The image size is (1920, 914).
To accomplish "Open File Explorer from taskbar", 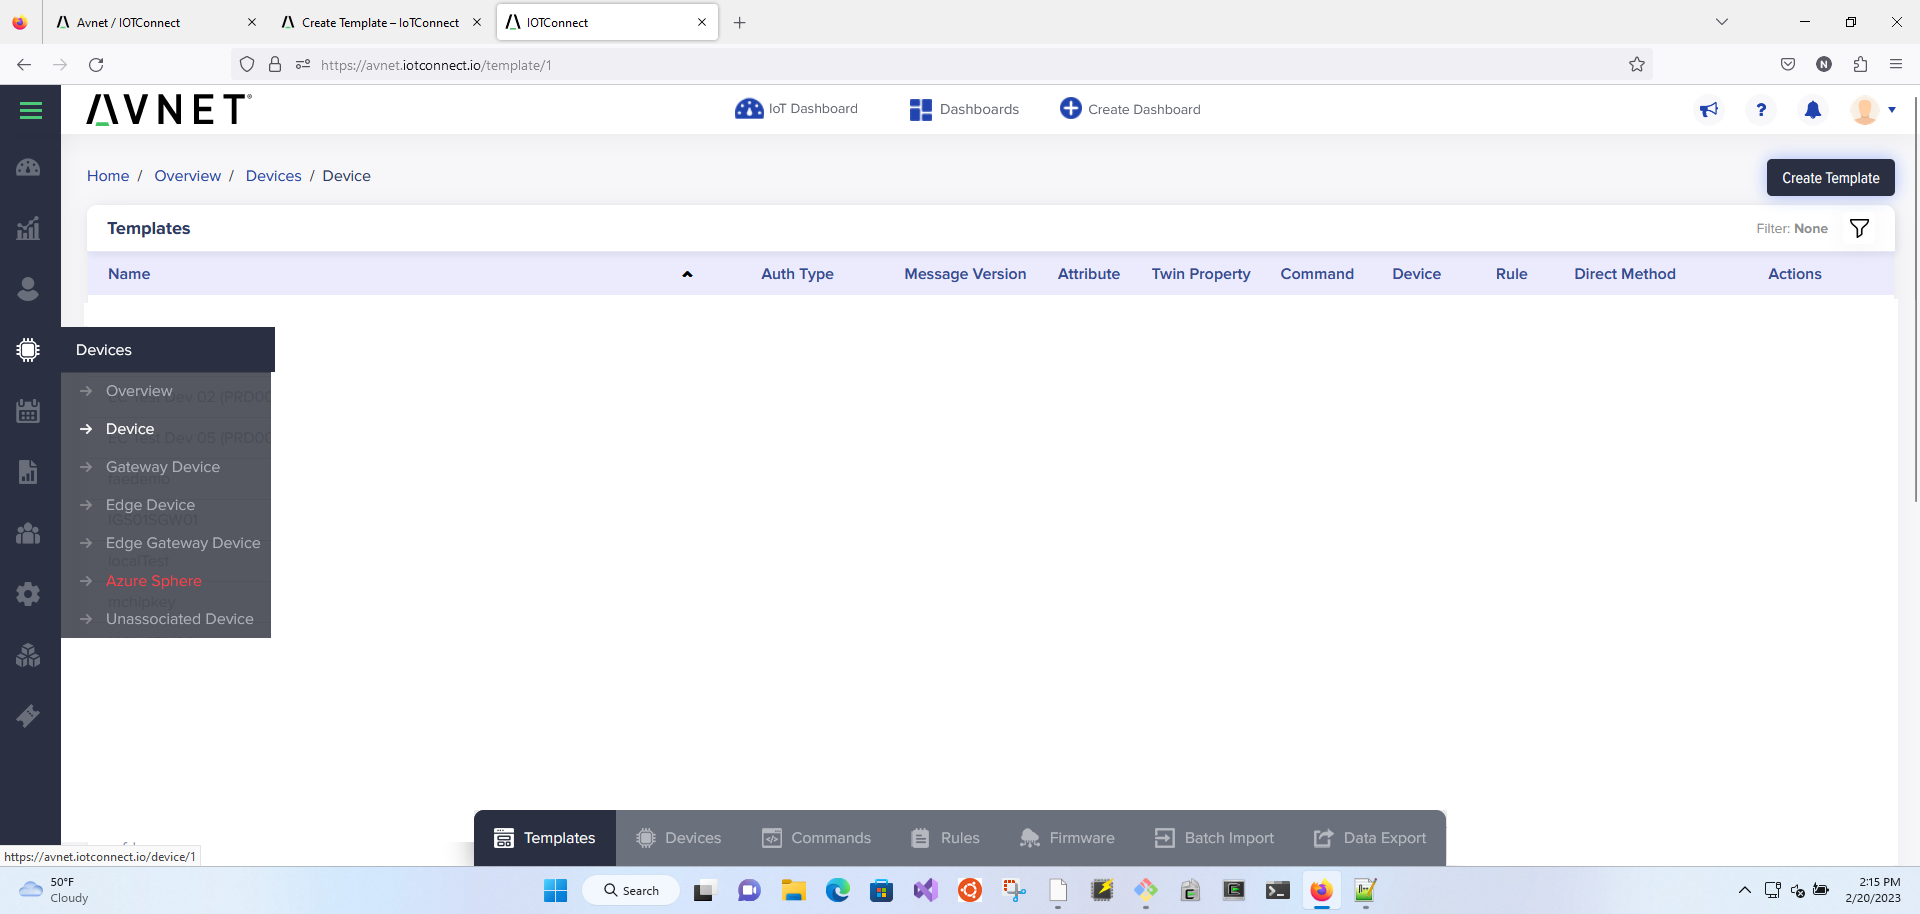I will [x=794, y=891].
